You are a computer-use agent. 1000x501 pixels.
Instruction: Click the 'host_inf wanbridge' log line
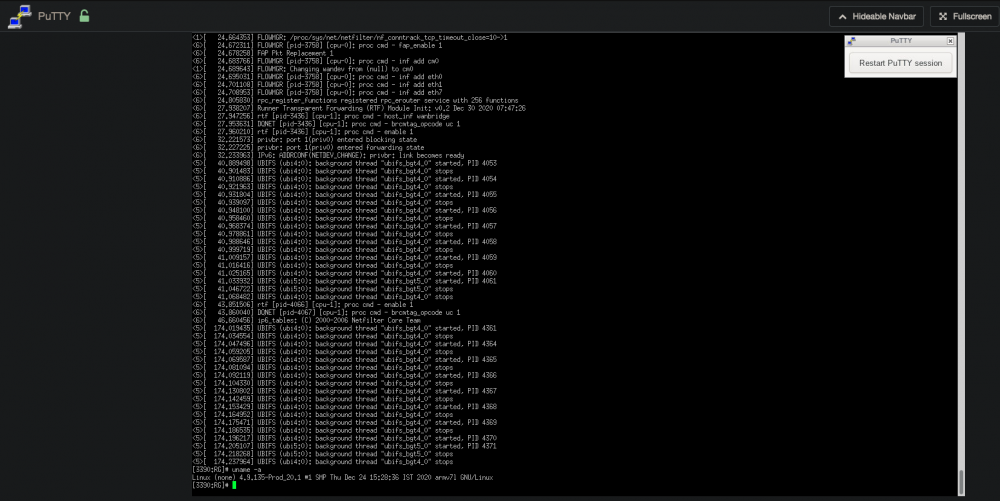tap(321, 116)
